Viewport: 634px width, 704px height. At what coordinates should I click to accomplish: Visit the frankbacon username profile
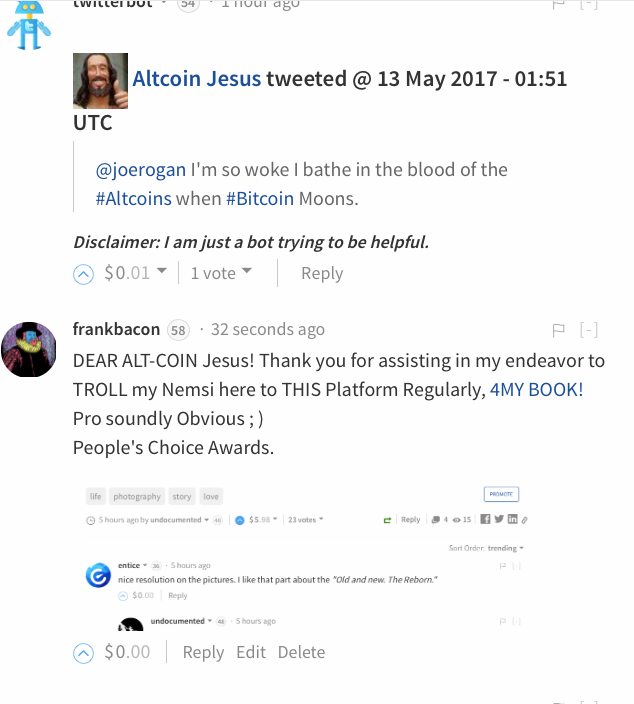pos(115,329)
